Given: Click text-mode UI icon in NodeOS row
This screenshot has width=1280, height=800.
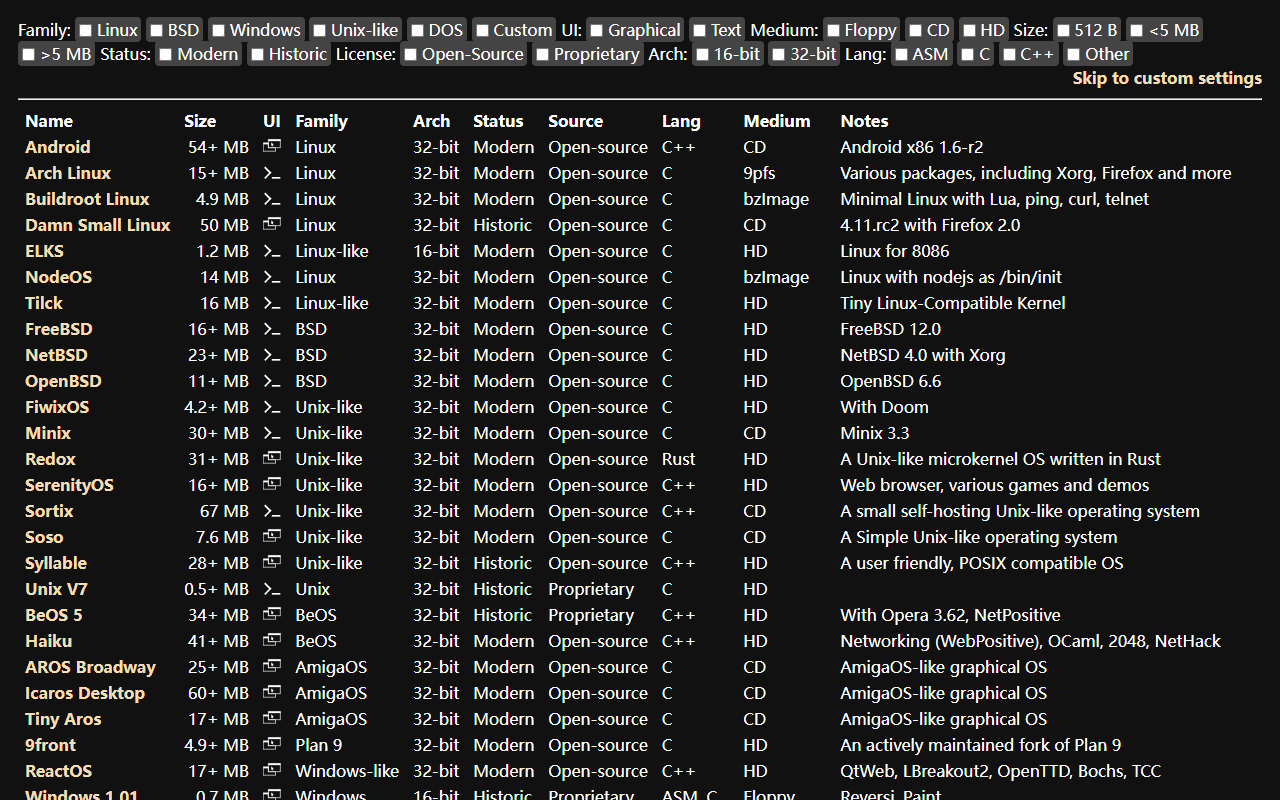Looking at the screenshot, I should coord(272,277).
